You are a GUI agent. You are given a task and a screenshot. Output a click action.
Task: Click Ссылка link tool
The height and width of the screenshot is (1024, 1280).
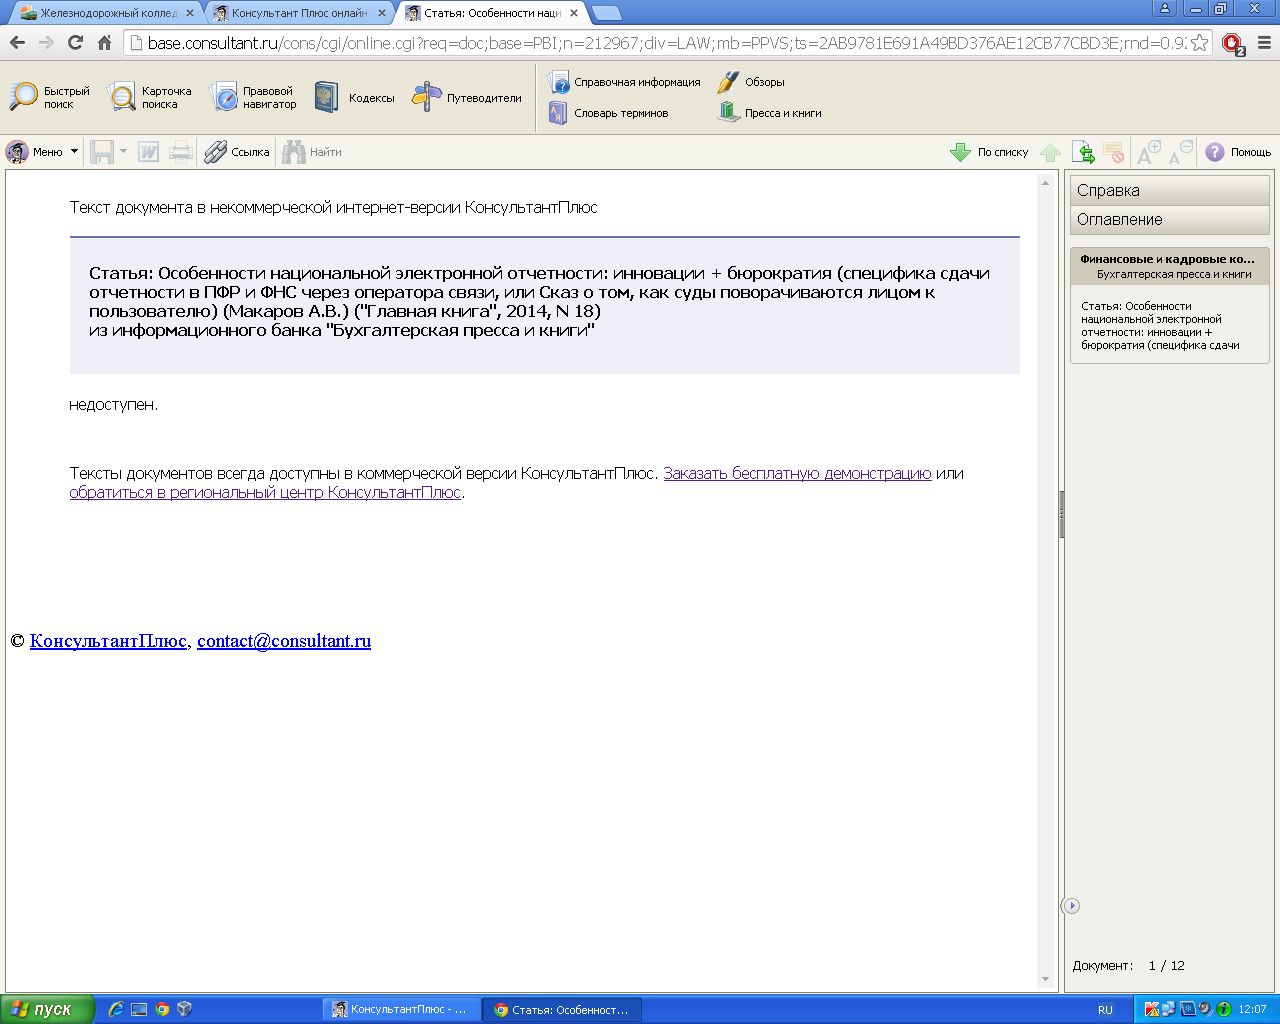click(x=237, y=152)
